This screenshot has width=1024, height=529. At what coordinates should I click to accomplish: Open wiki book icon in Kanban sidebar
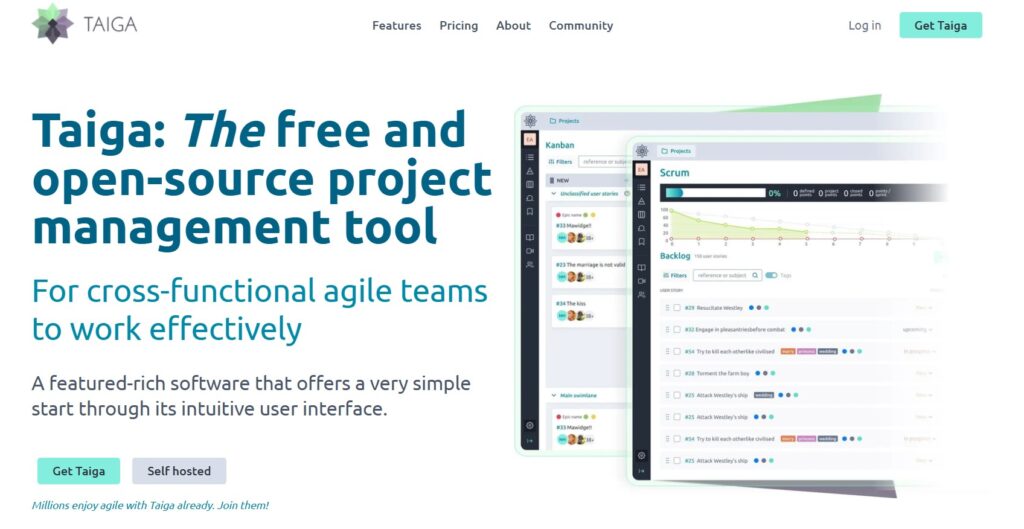(x=530, y=237)
